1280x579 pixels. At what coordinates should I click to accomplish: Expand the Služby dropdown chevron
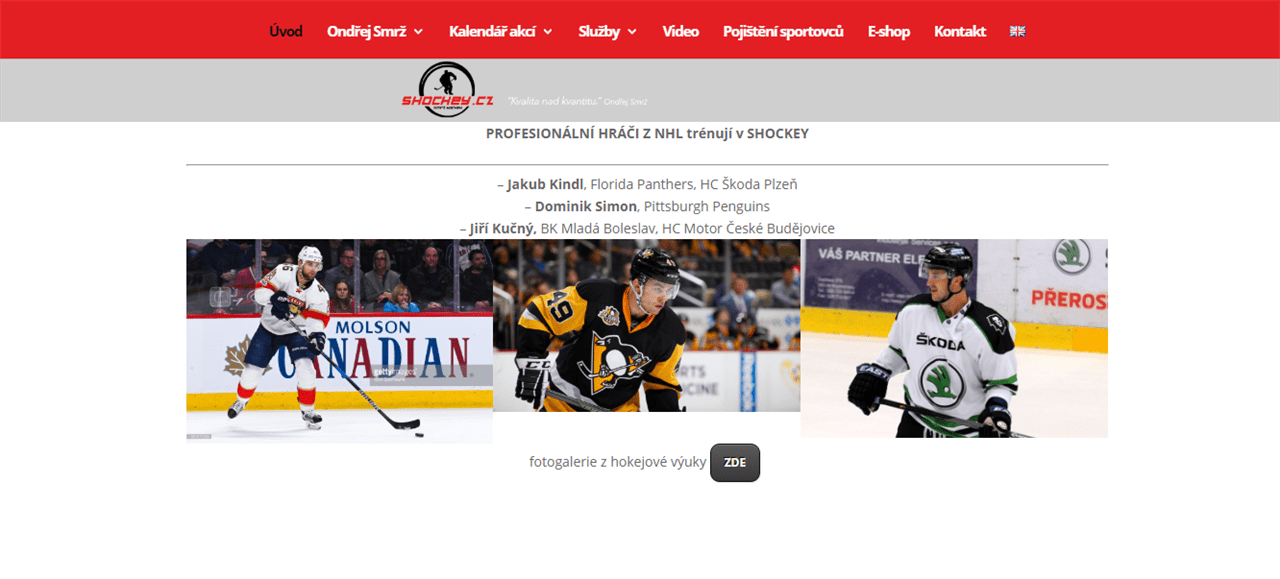(x=632, y=32)
